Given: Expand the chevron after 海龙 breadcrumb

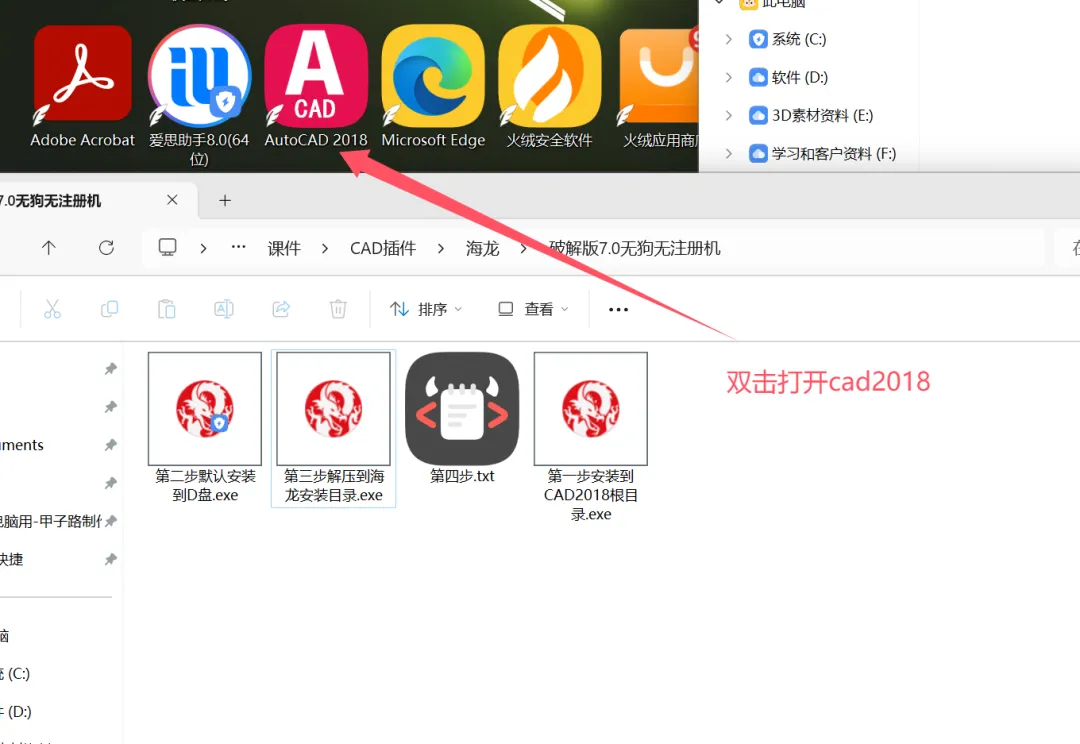Looking at the screenshot, I should tap(523, 248).
